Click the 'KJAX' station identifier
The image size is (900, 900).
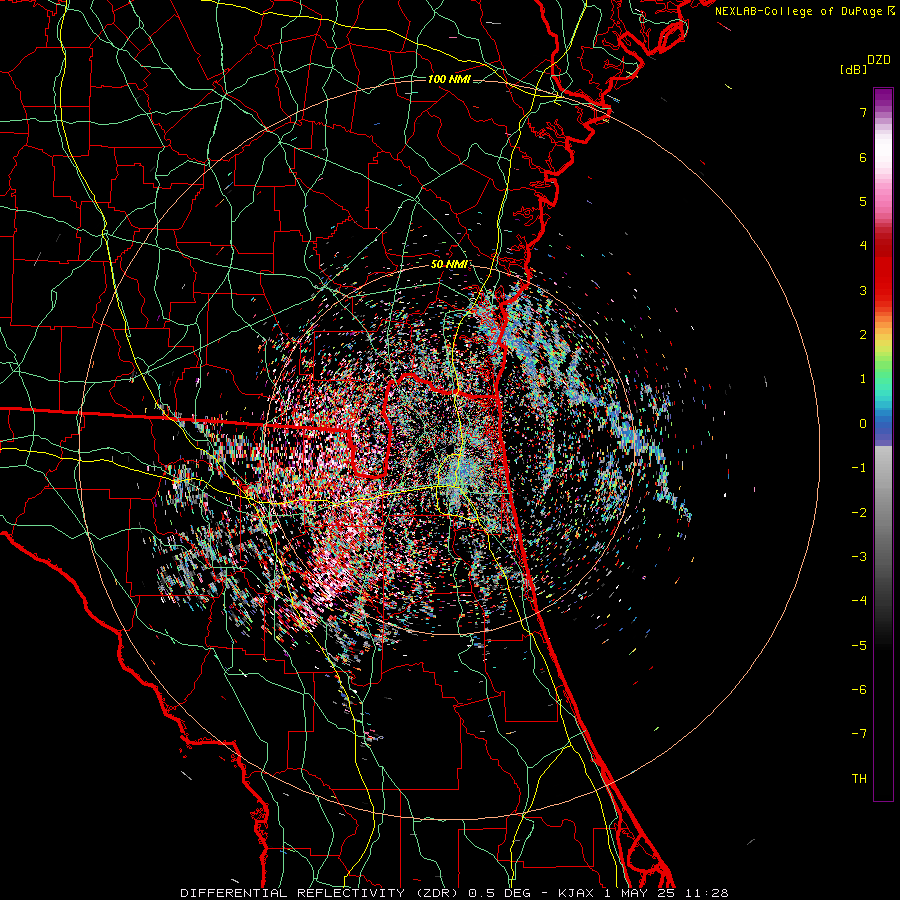click(x=578, y=893)
